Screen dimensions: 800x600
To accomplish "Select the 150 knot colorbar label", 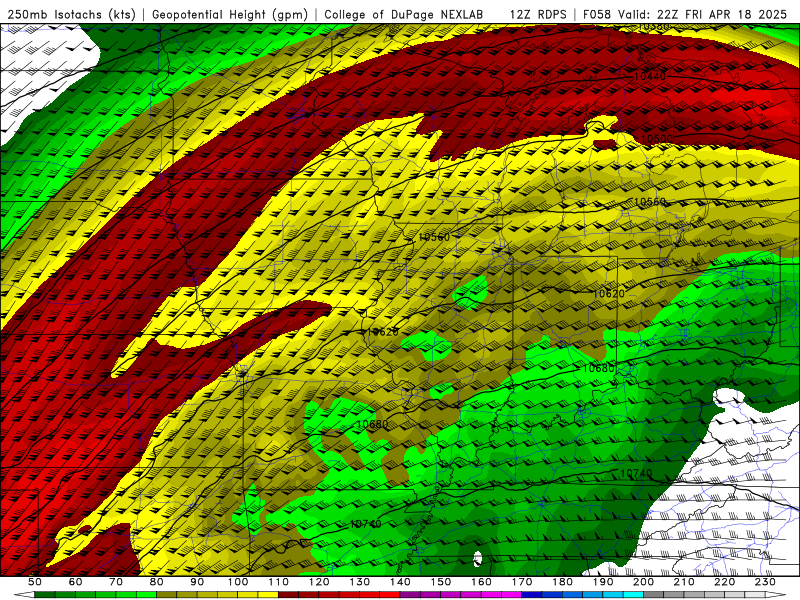I will click(441, 582).
